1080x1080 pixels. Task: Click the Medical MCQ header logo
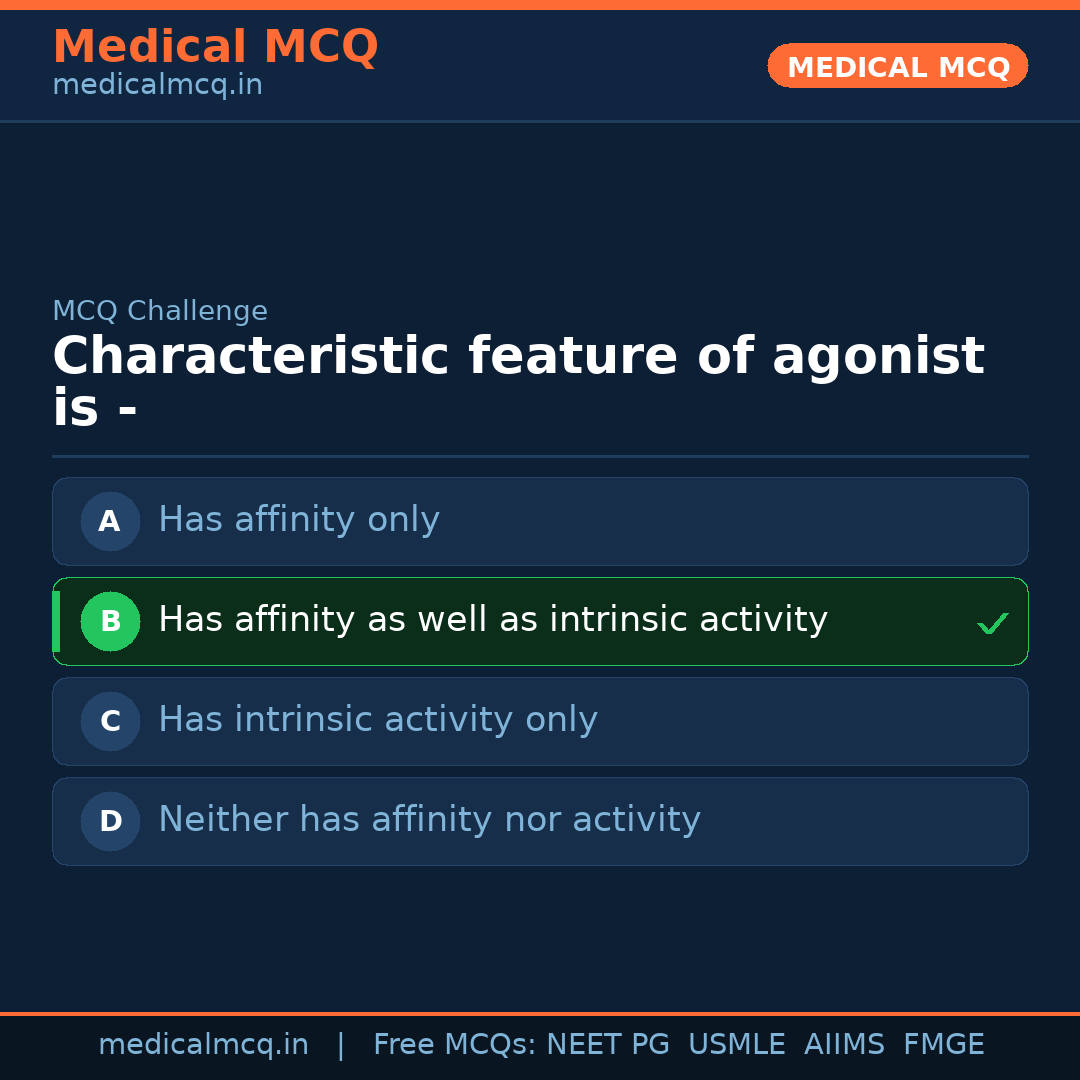click(215, 46)
